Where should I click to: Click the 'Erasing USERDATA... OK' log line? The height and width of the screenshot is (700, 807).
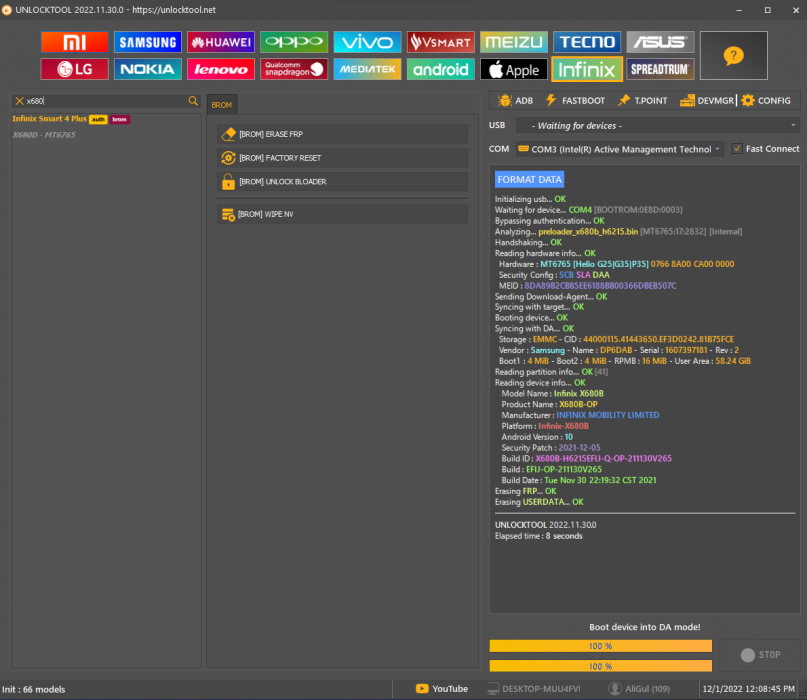539,502
